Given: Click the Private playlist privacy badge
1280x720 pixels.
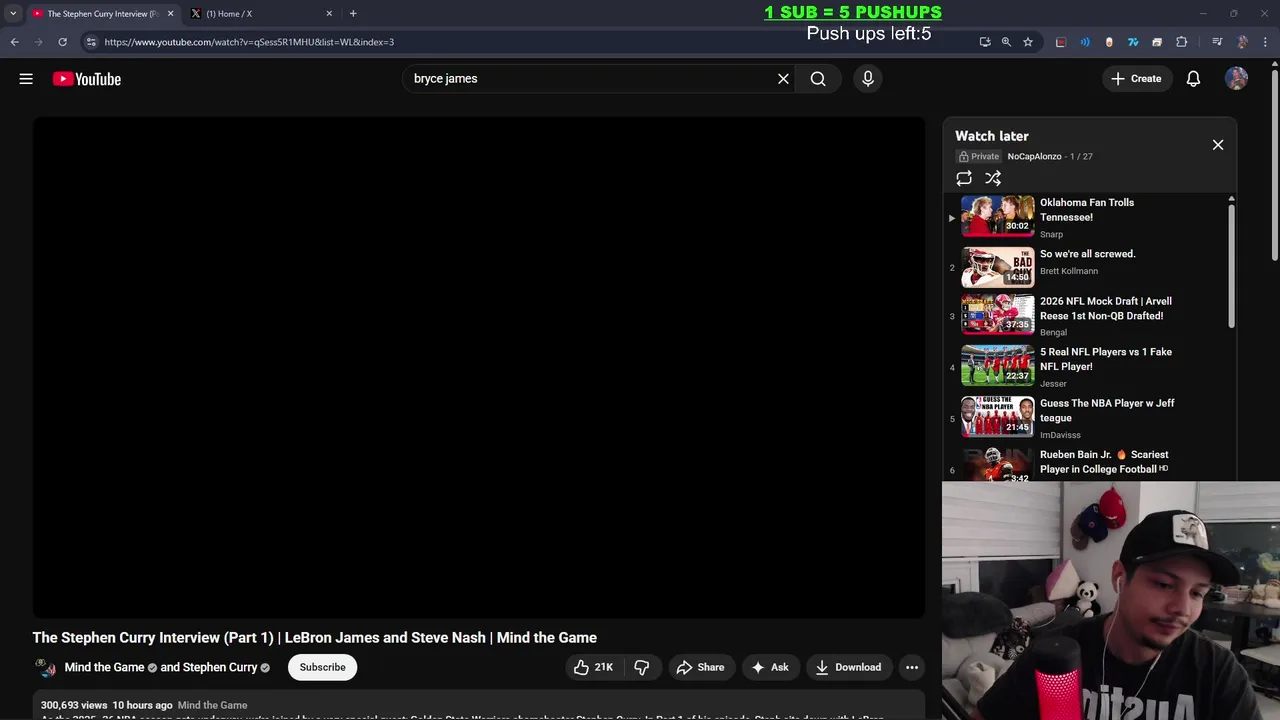Looking at the screenshot, I should (979, 157).
